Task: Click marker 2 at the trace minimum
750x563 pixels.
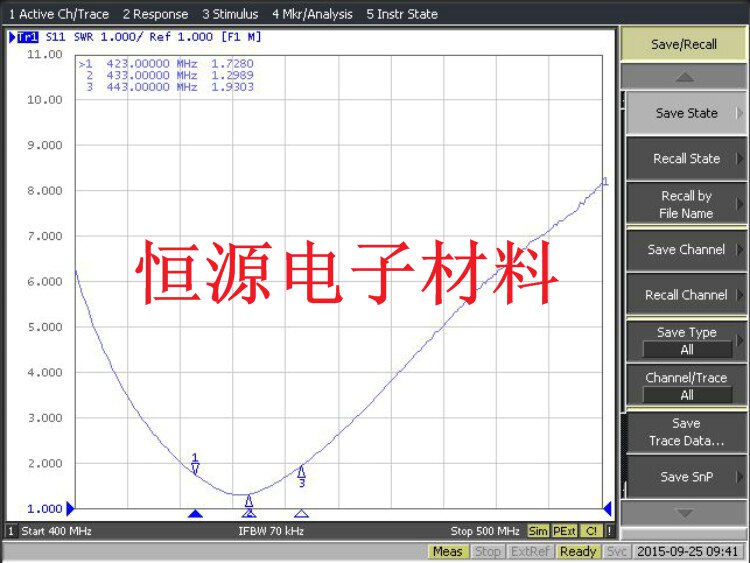Action: tap(249, 501)
